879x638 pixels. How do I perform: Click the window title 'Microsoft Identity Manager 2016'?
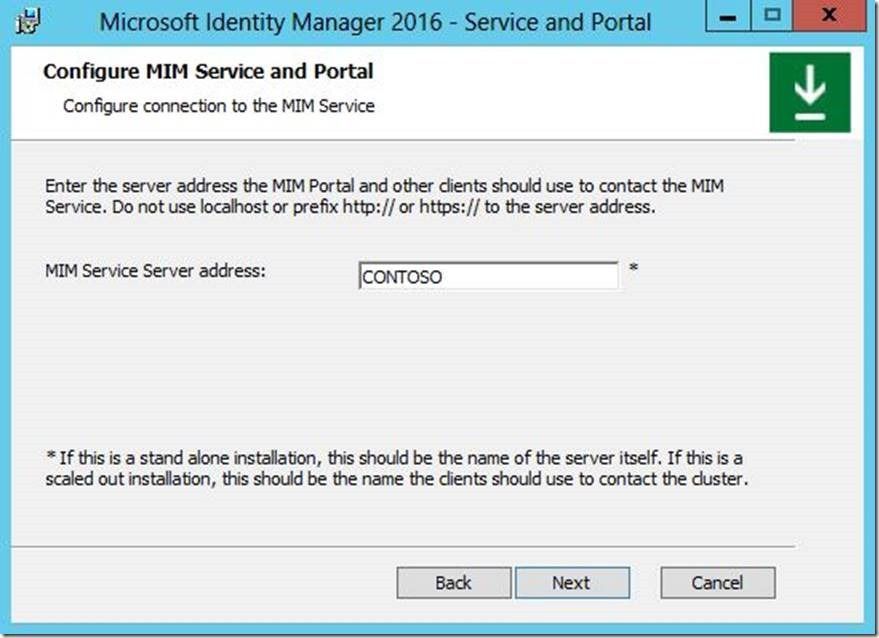coord(271,22)
